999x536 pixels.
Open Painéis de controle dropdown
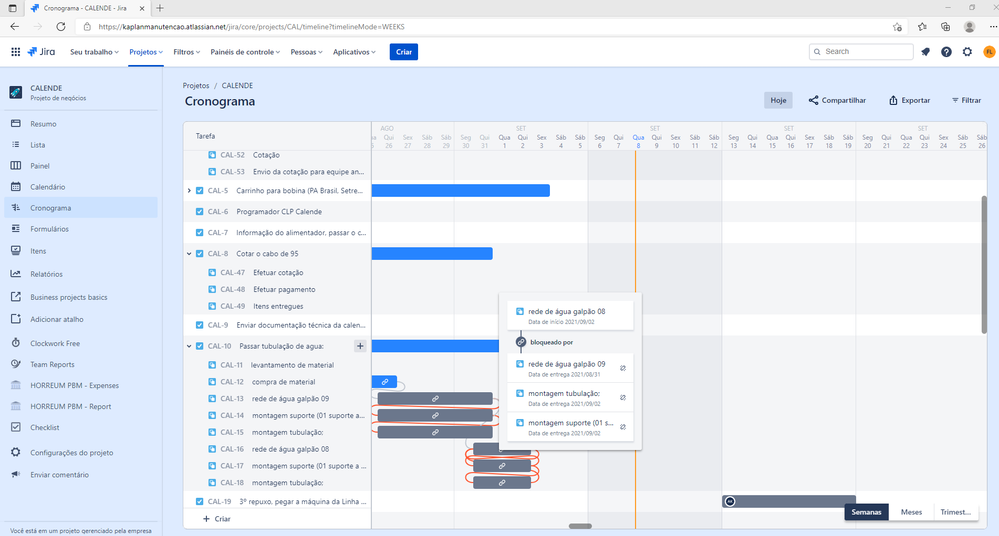pos(245,52)
